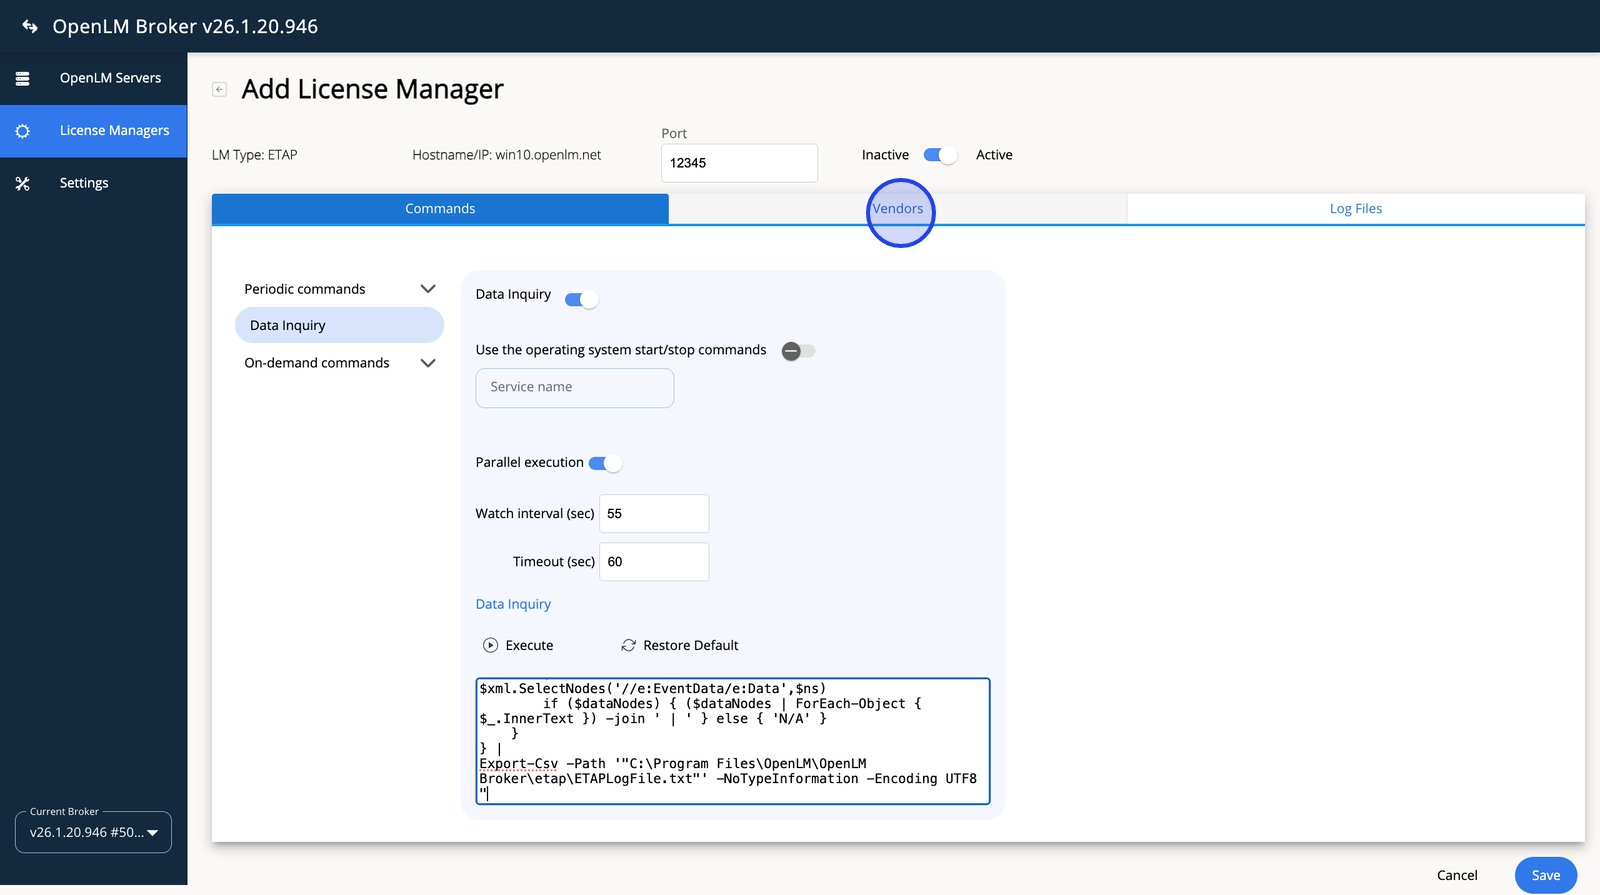Click the Restore Default refresh icon

point(629,646)
